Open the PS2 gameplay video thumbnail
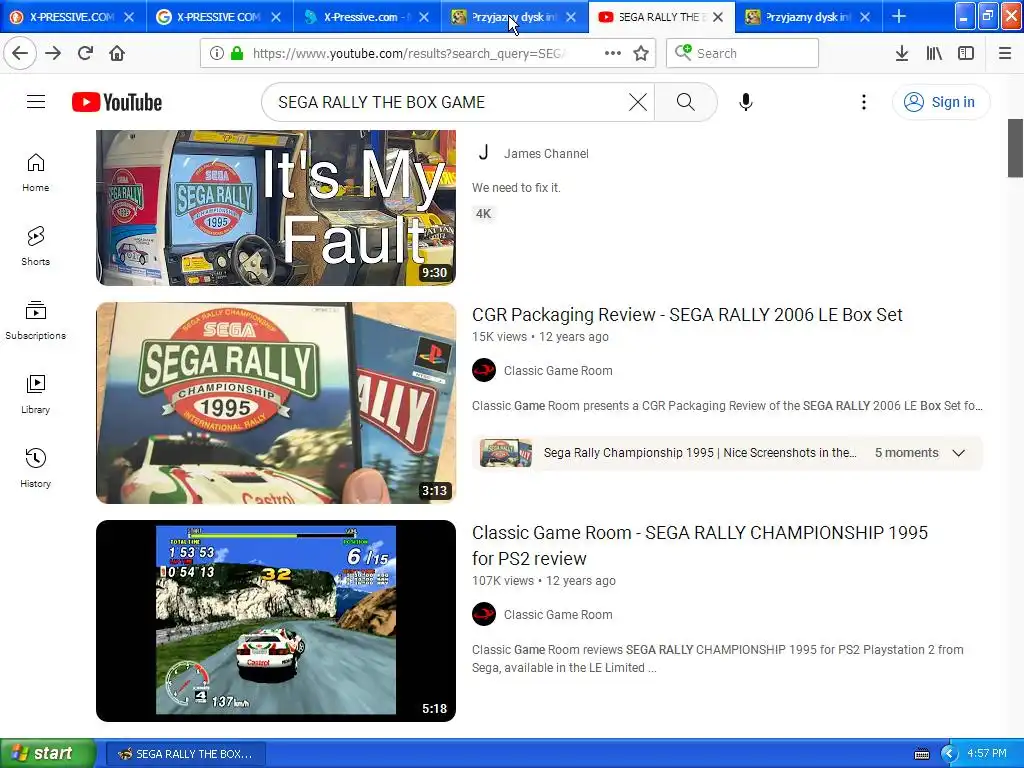1024x768 pixels. [x=276, y=621]
